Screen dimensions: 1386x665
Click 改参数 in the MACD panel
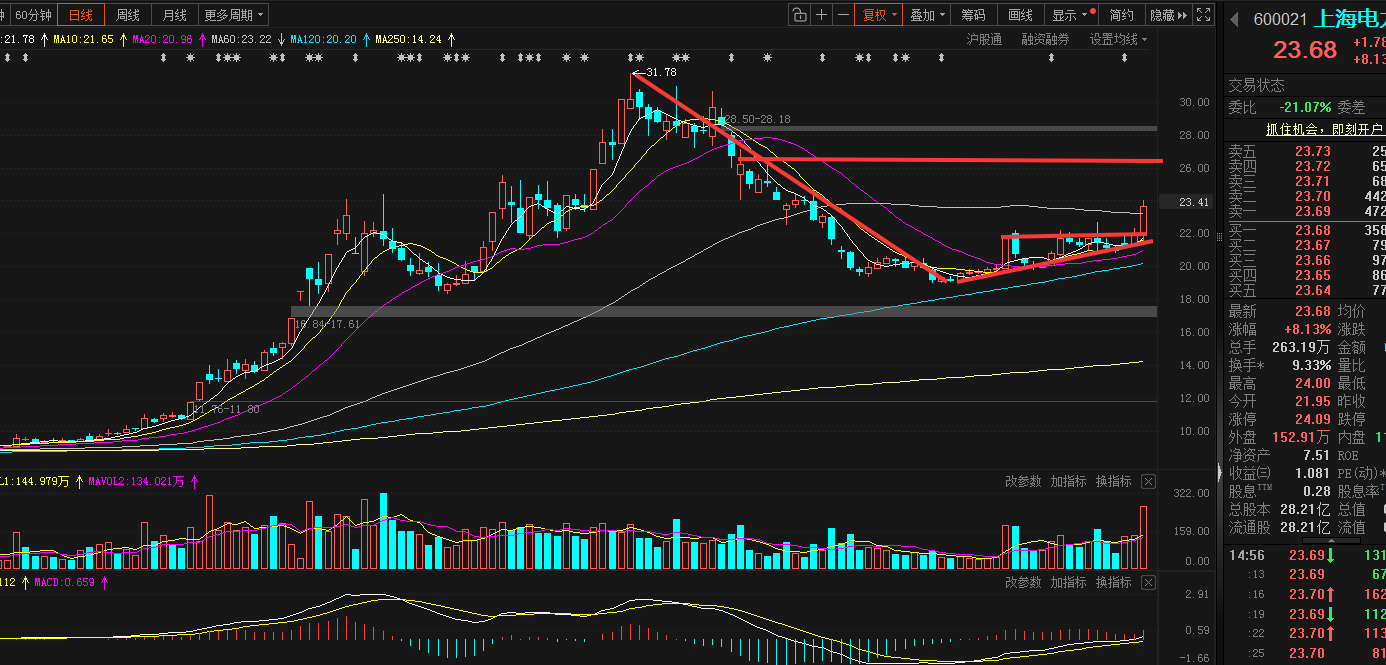[1024, 582]
